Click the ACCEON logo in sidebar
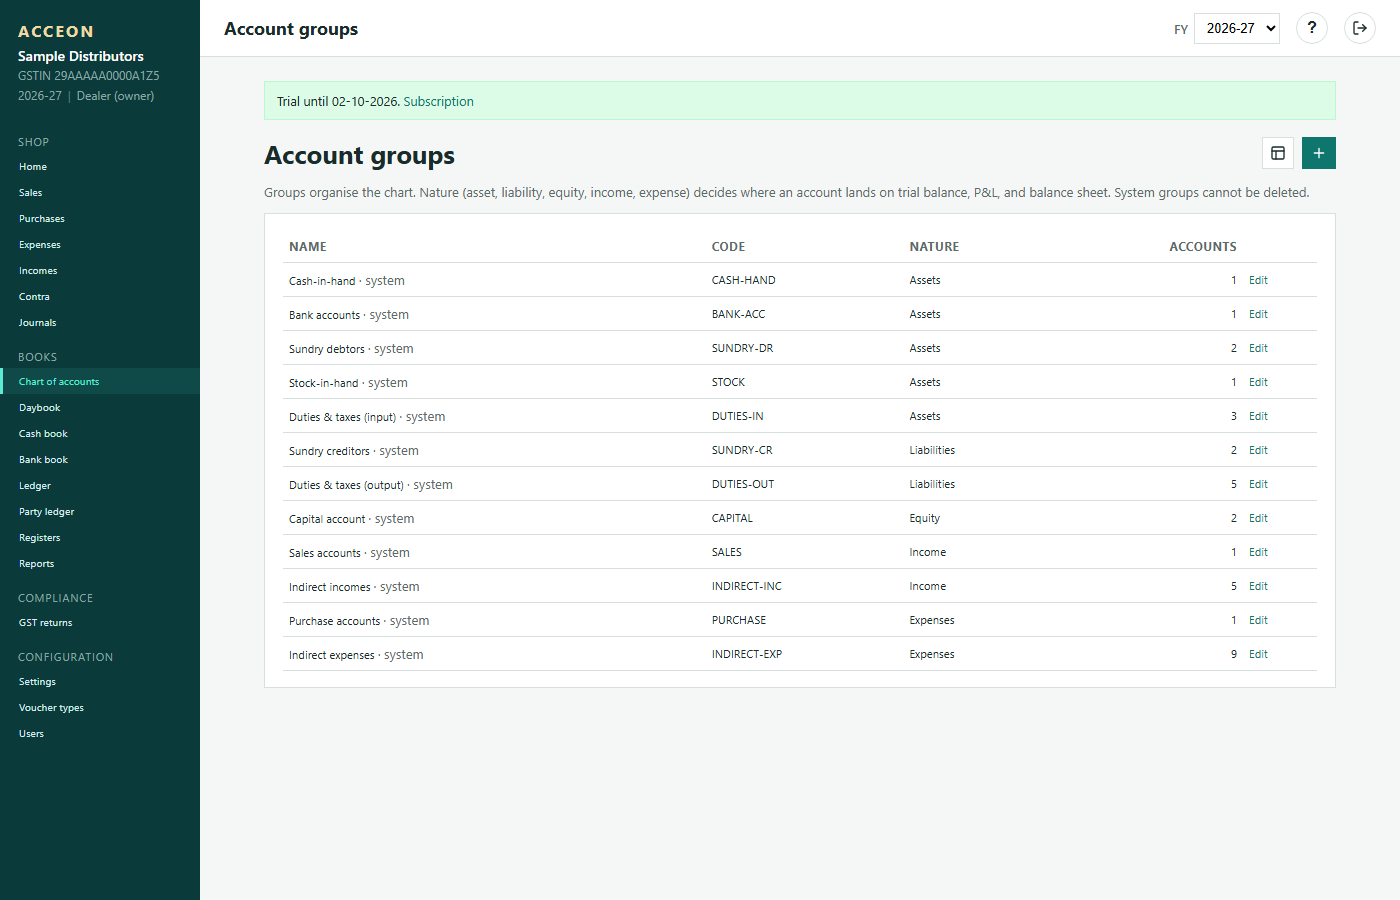This screenshot has height=900, width=1400. [56, 32]
